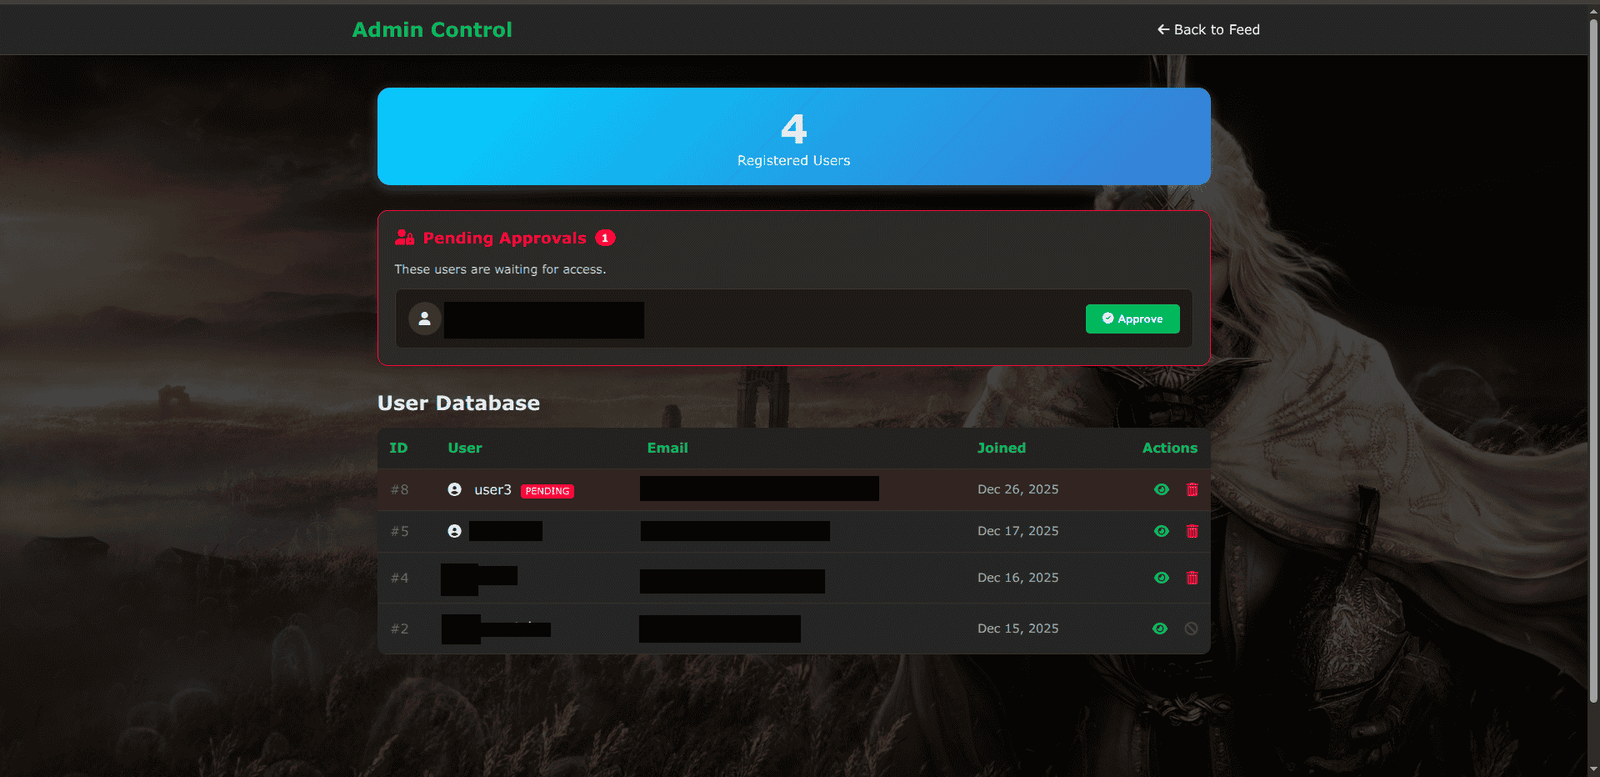Viewport: 1600px width, 777px height.
Task: Click the Back to Feed link
Action: tap(1208, 30)
